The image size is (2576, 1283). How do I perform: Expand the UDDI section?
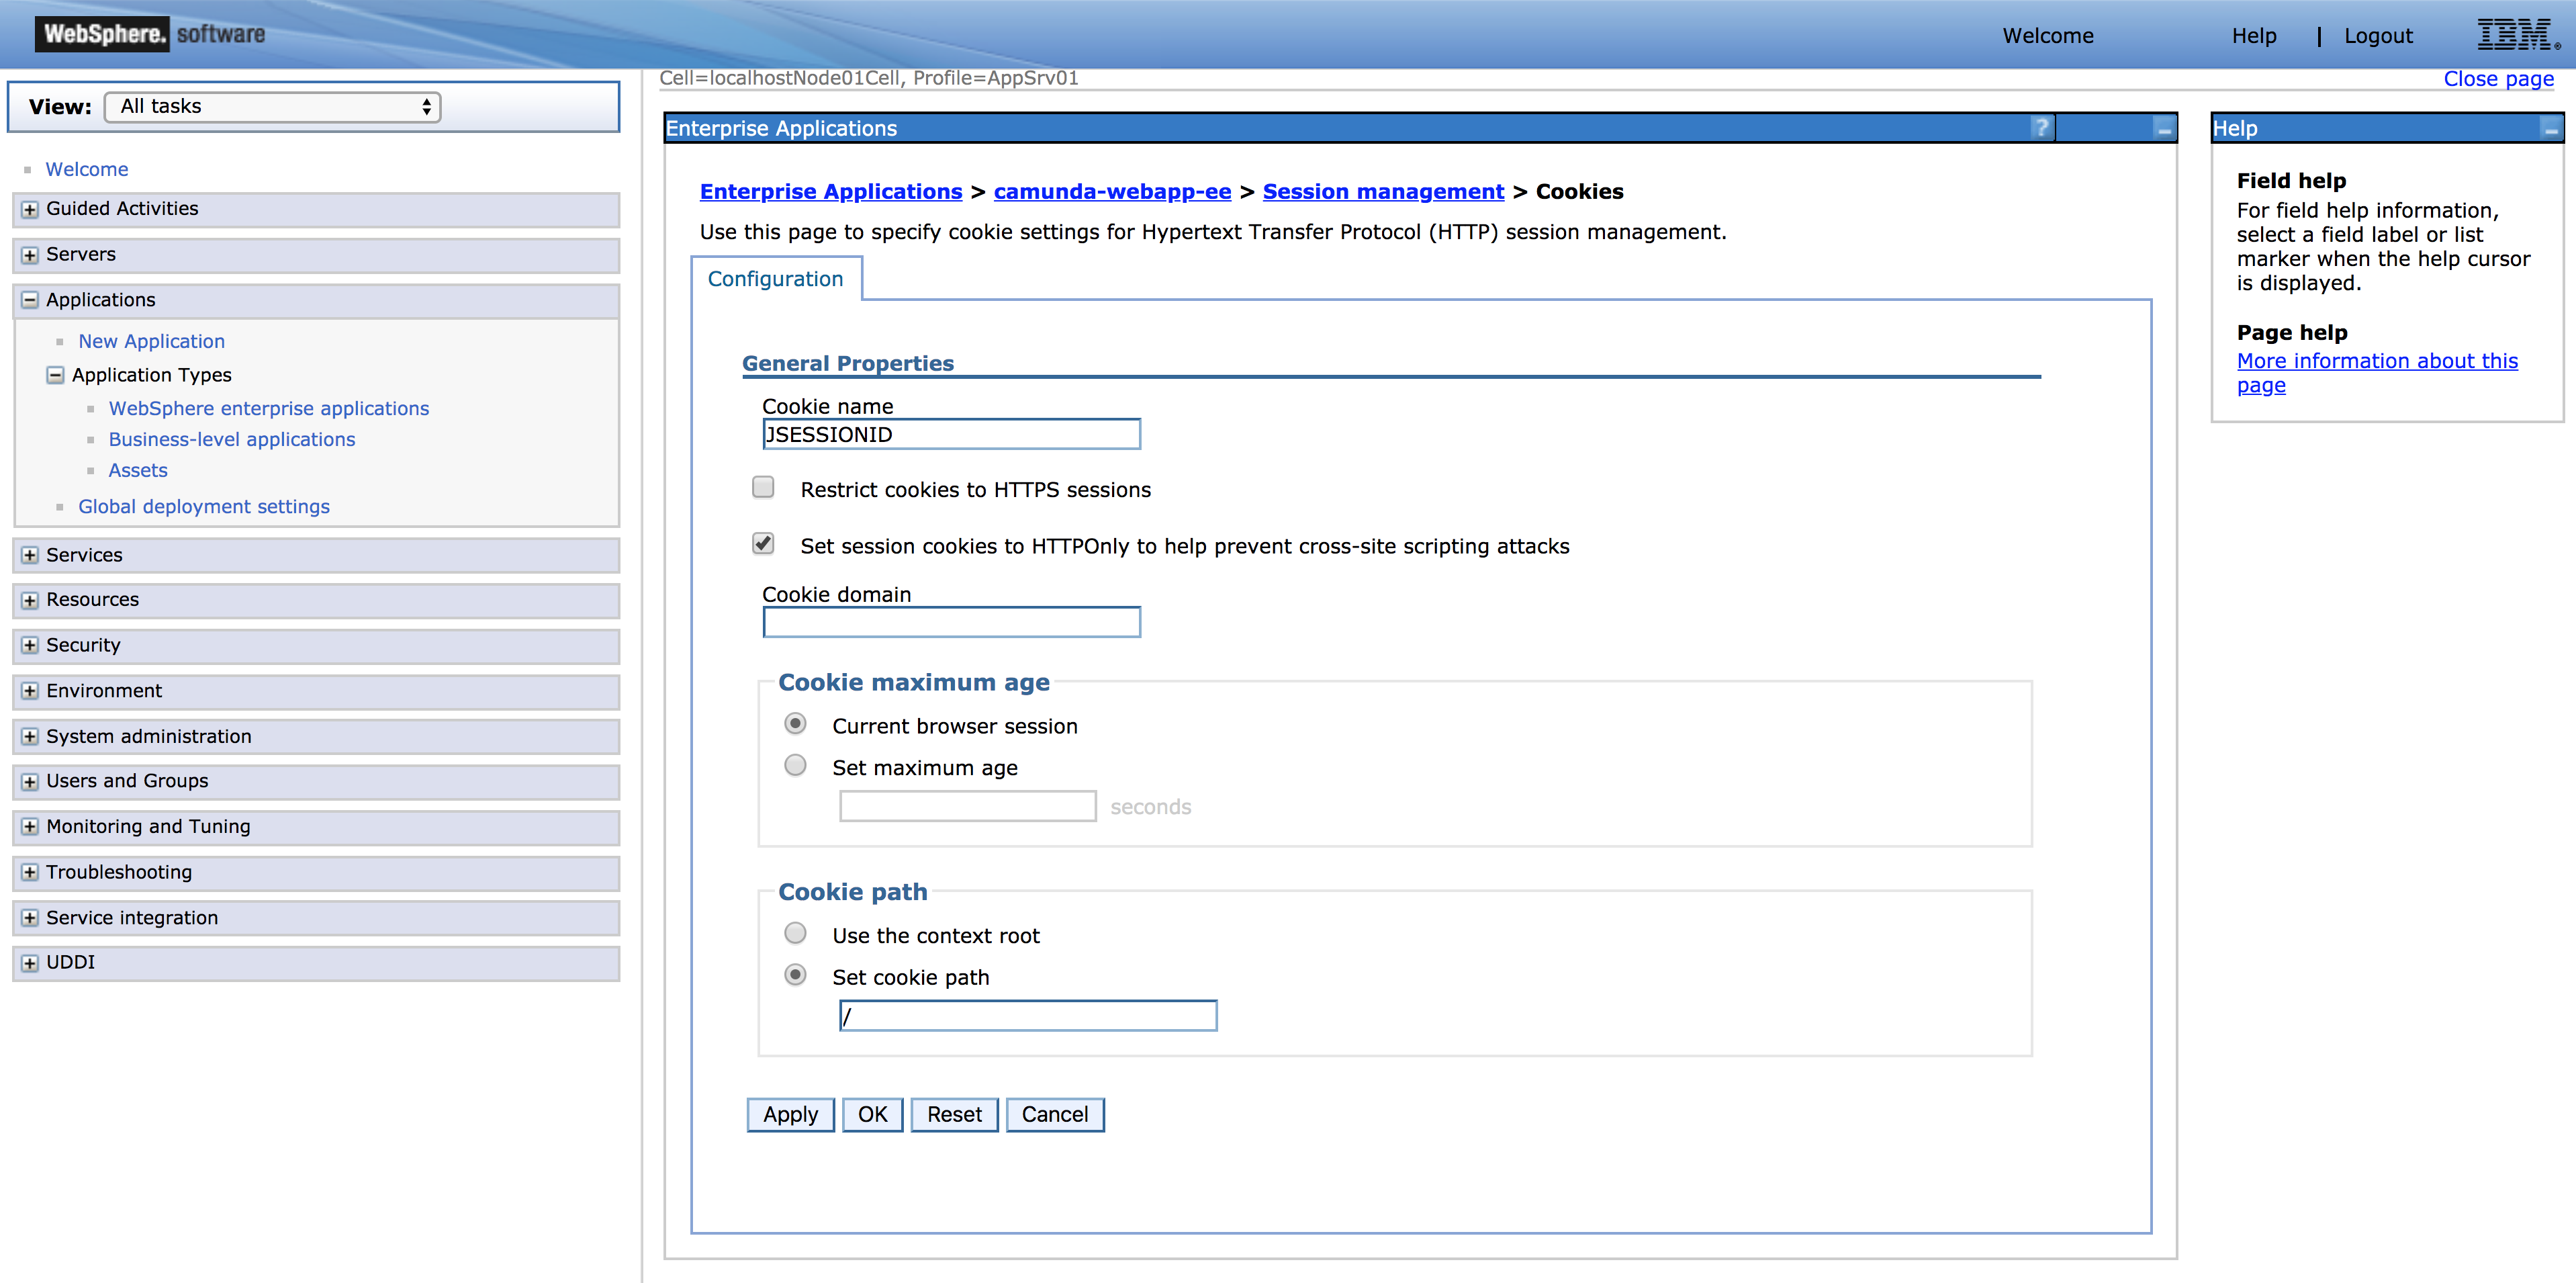(30, 964)
